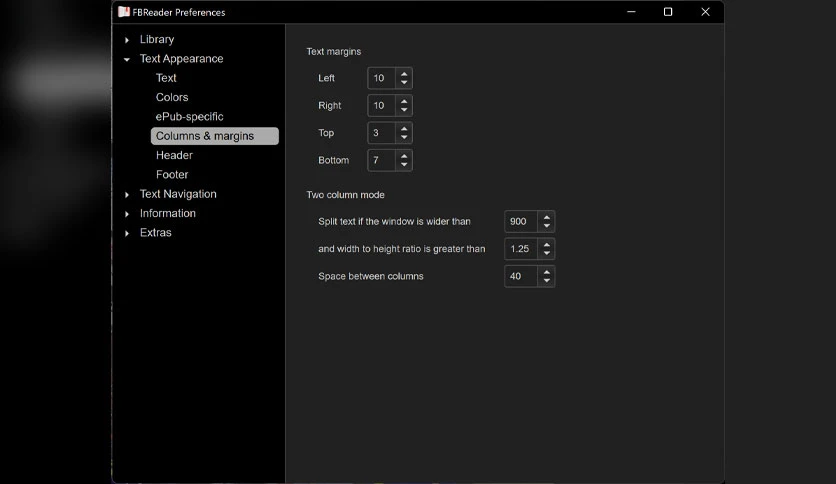Click the 'Text margins' heading
Image resolution: width=836 pixels, height=484 pixels.
334,52
